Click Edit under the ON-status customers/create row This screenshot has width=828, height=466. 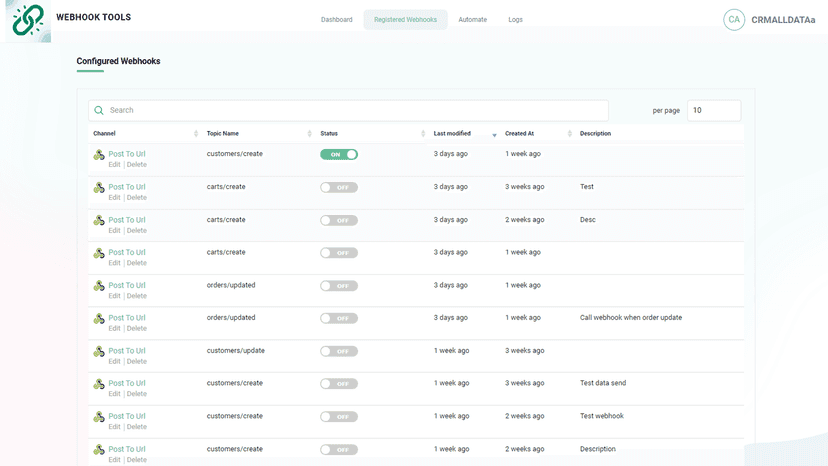point(115,165)
